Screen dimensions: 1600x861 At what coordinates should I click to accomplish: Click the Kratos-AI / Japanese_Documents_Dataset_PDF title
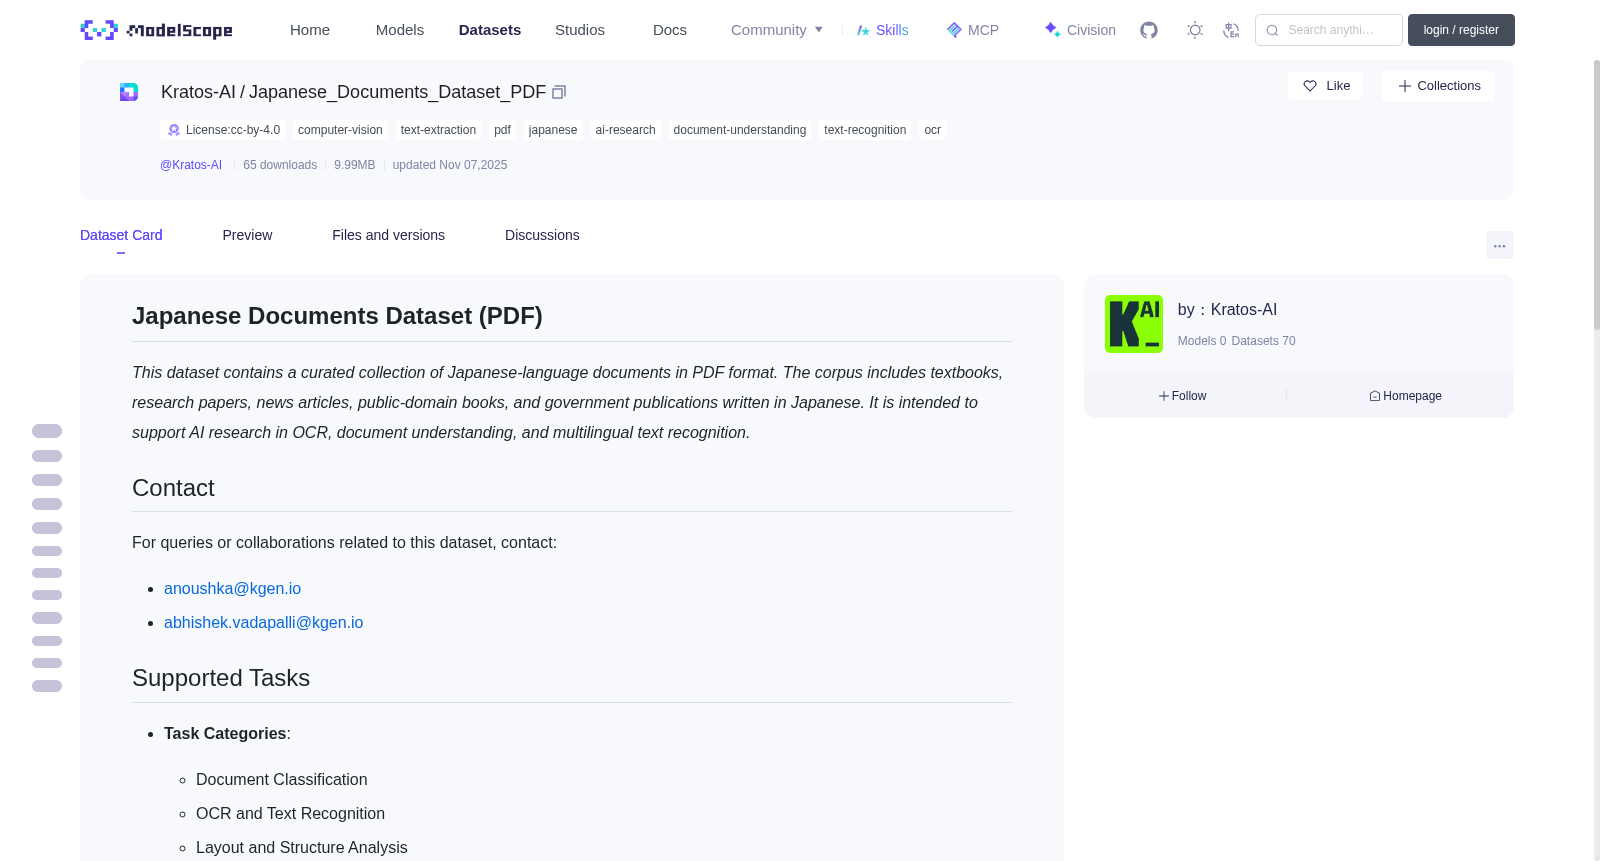point(353,92)
